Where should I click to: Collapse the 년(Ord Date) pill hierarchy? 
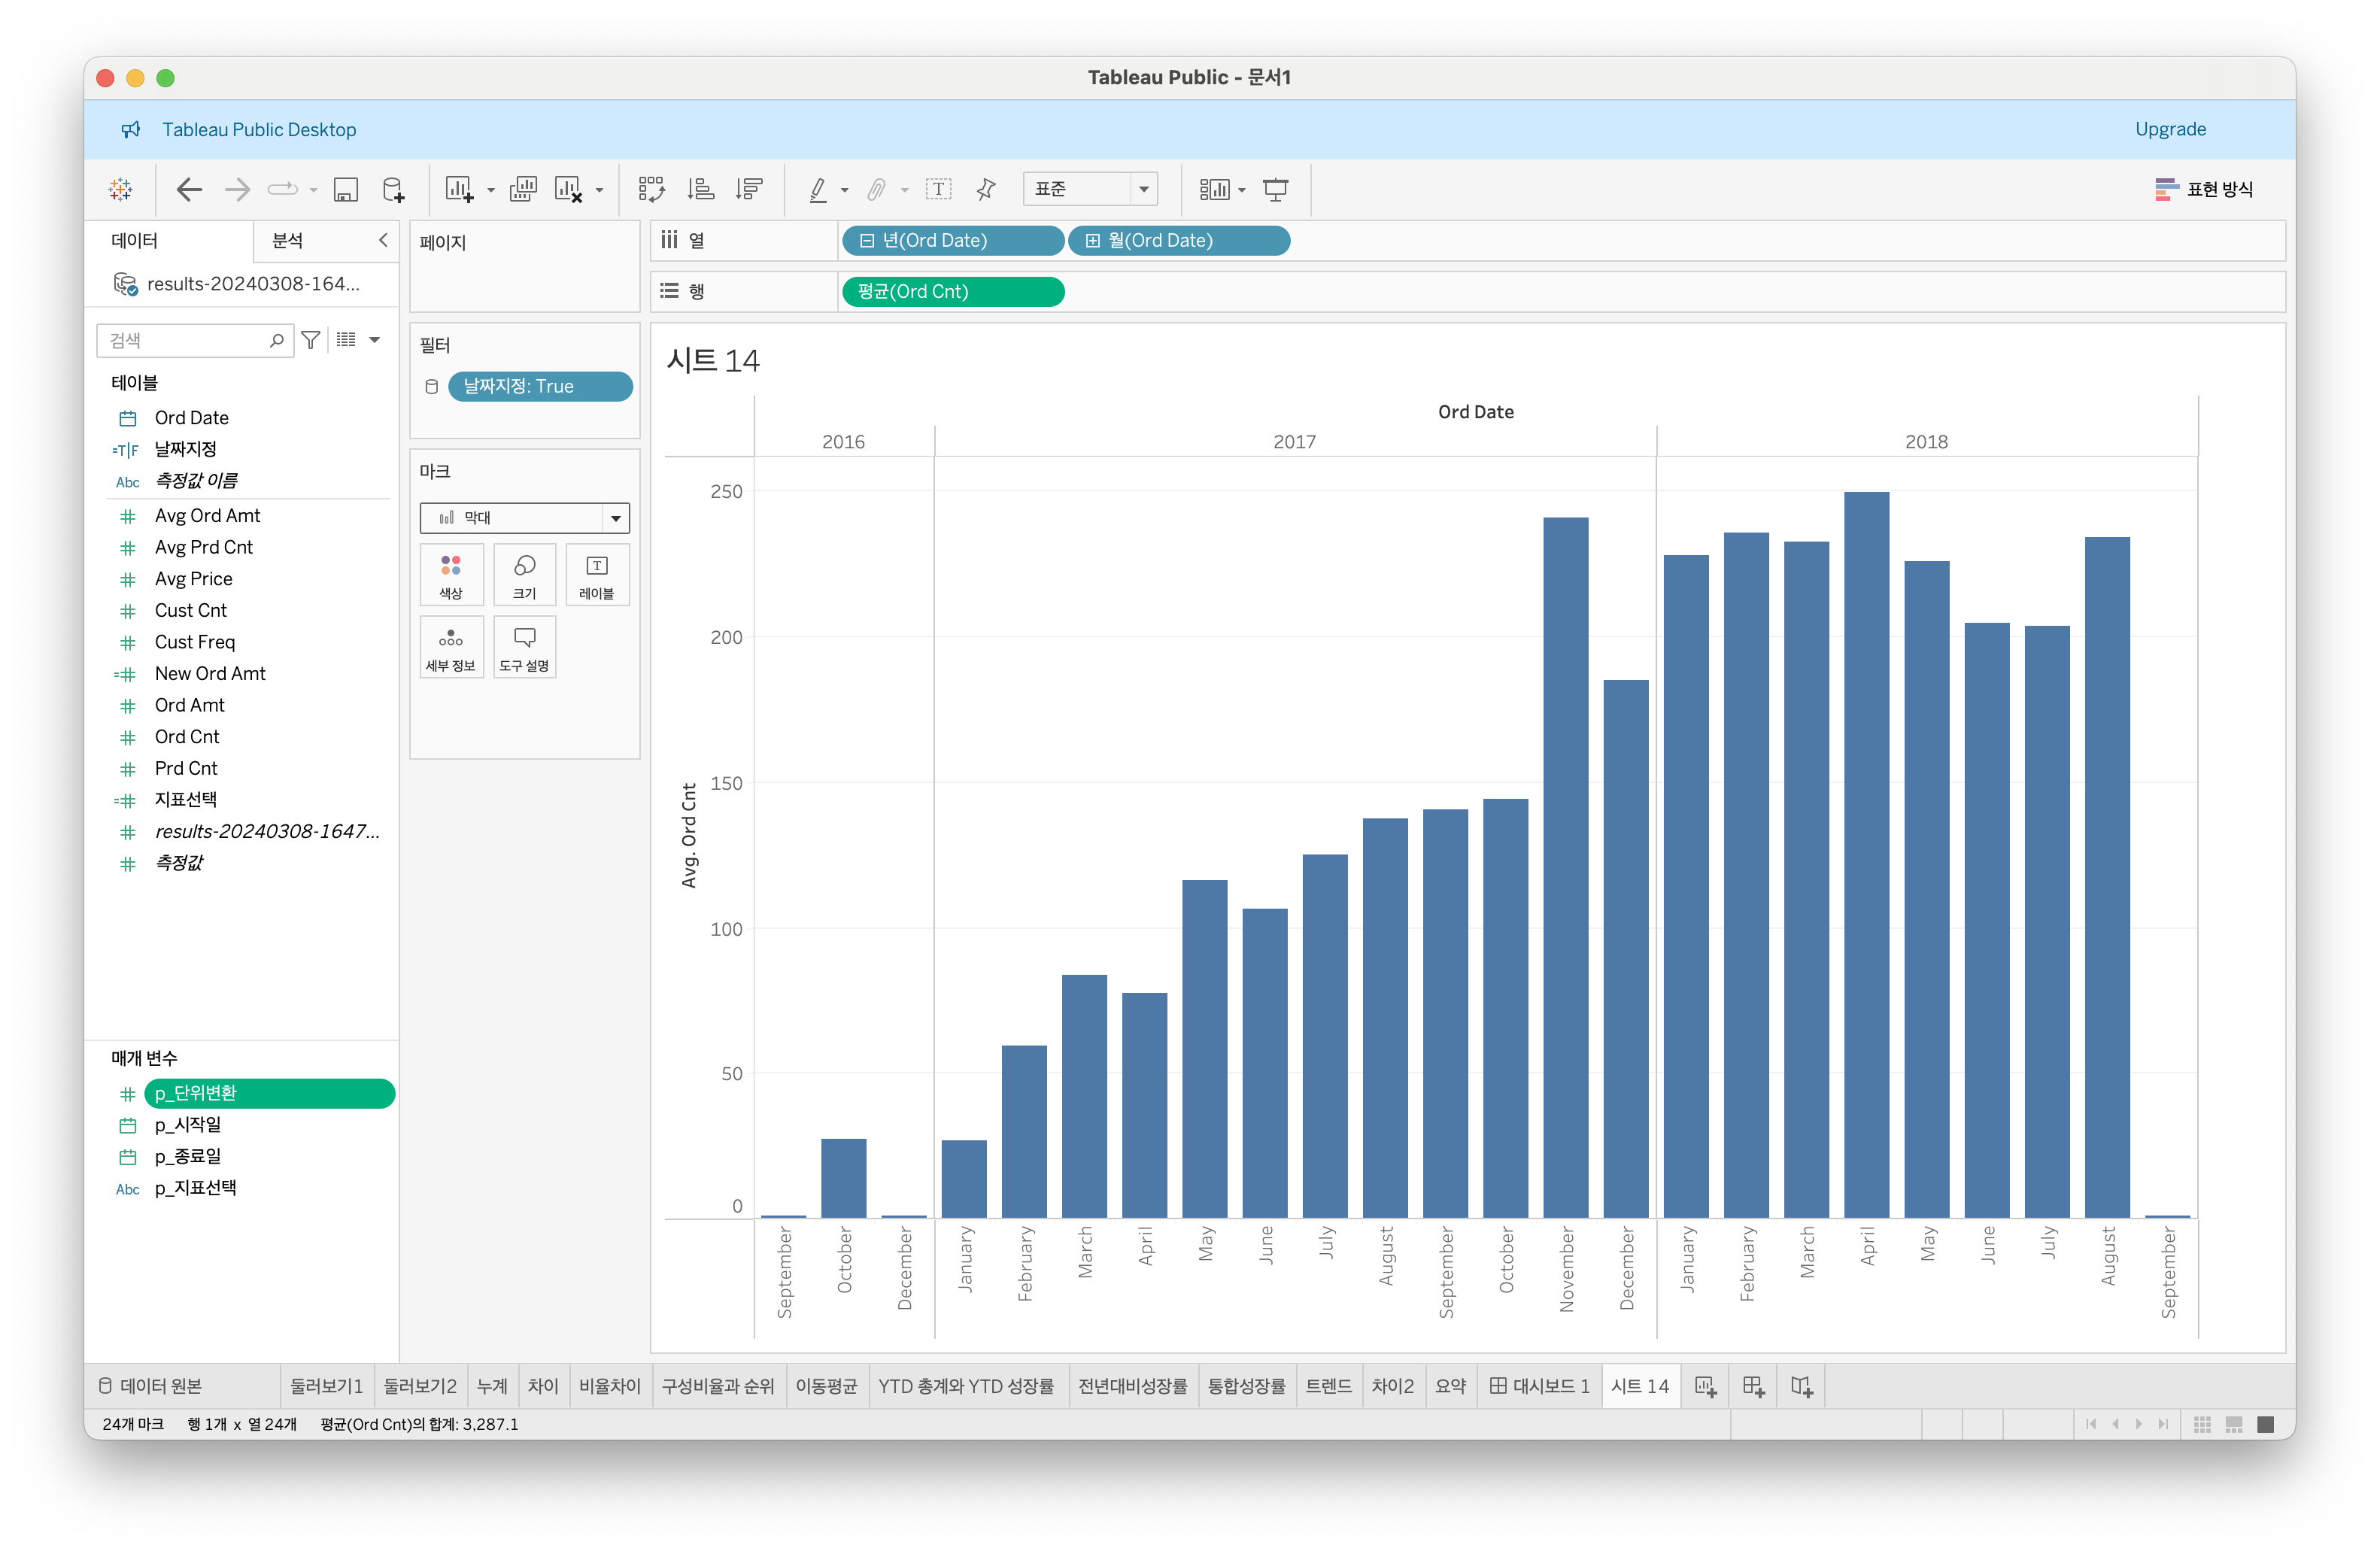867,241
